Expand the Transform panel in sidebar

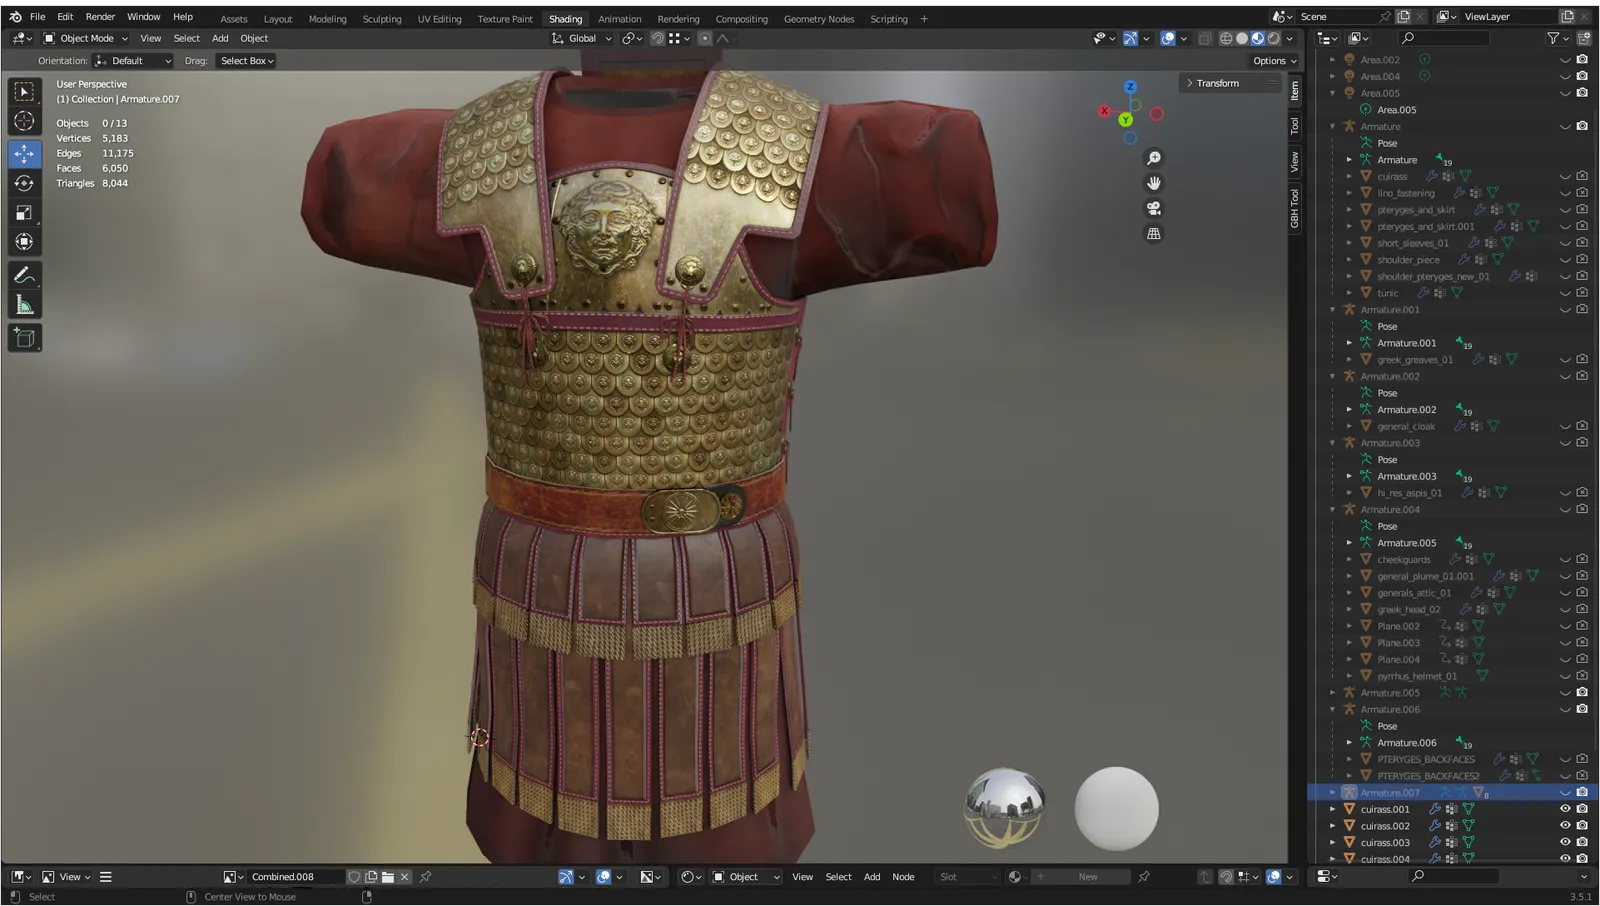pos(1229,84)
